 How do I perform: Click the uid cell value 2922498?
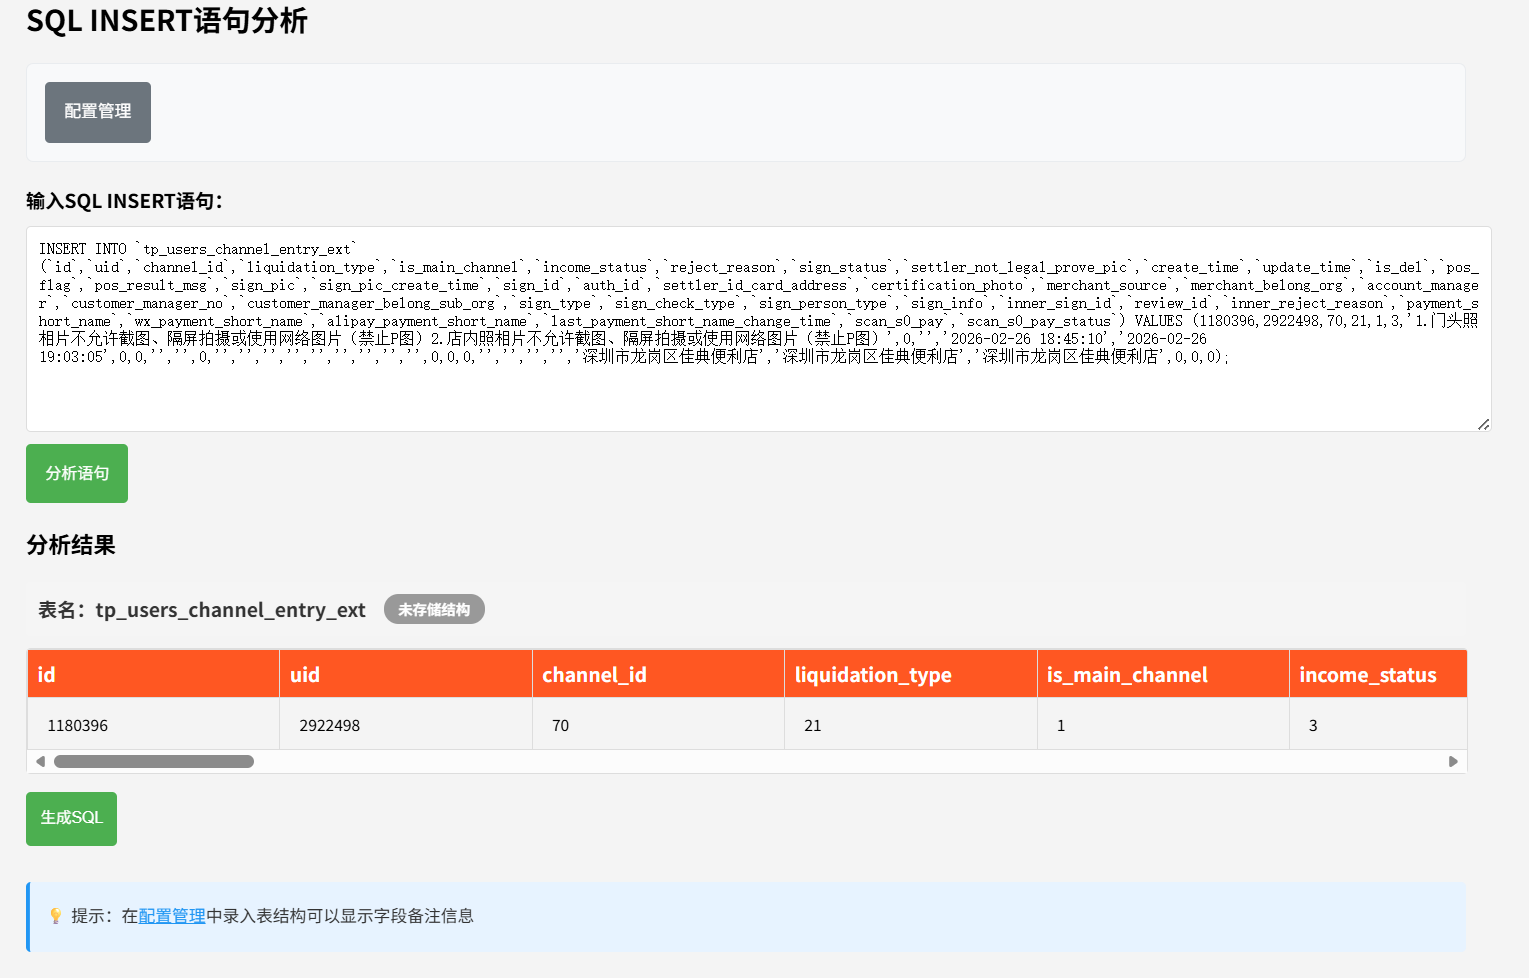[330, 726]
